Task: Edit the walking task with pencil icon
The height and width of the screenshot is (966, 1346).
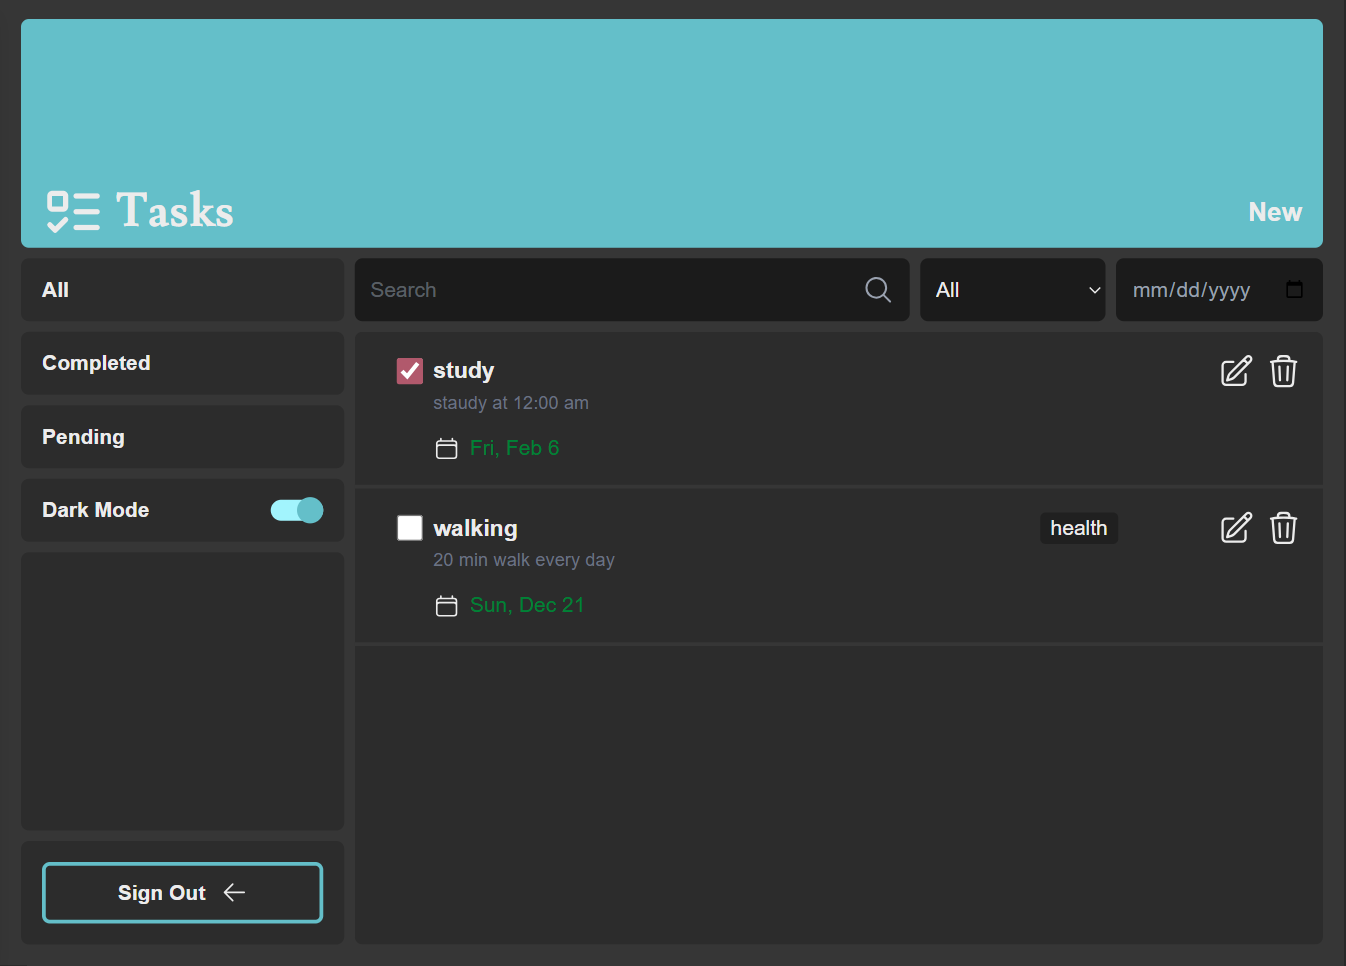Action: tap(1236, 528)
